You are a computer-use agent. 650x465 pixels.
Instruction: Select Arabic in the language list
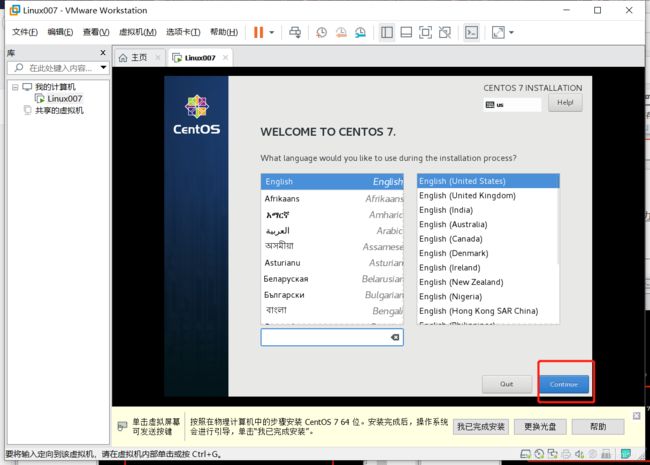click(332, 230)
